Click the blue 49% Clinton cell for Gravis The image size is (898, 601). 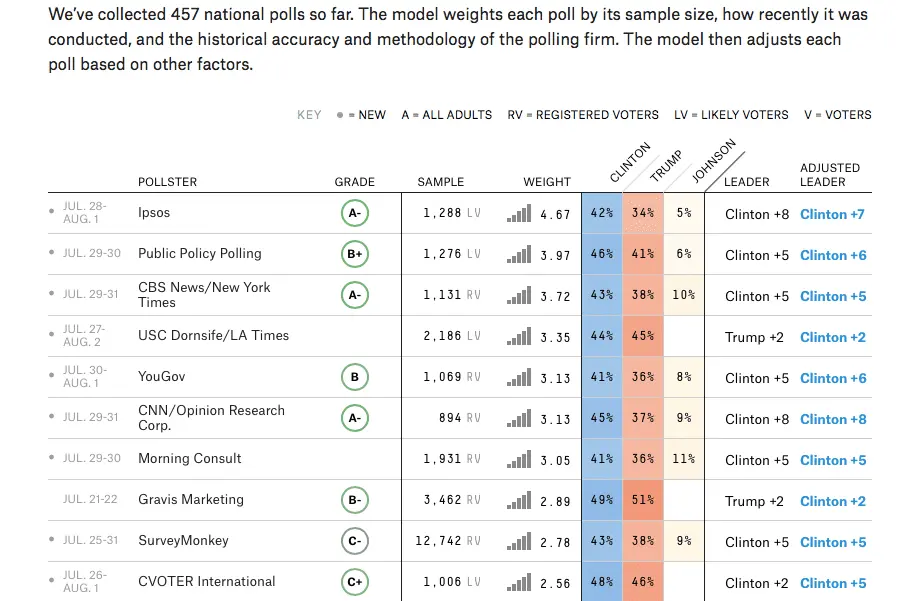coord(601,501)
